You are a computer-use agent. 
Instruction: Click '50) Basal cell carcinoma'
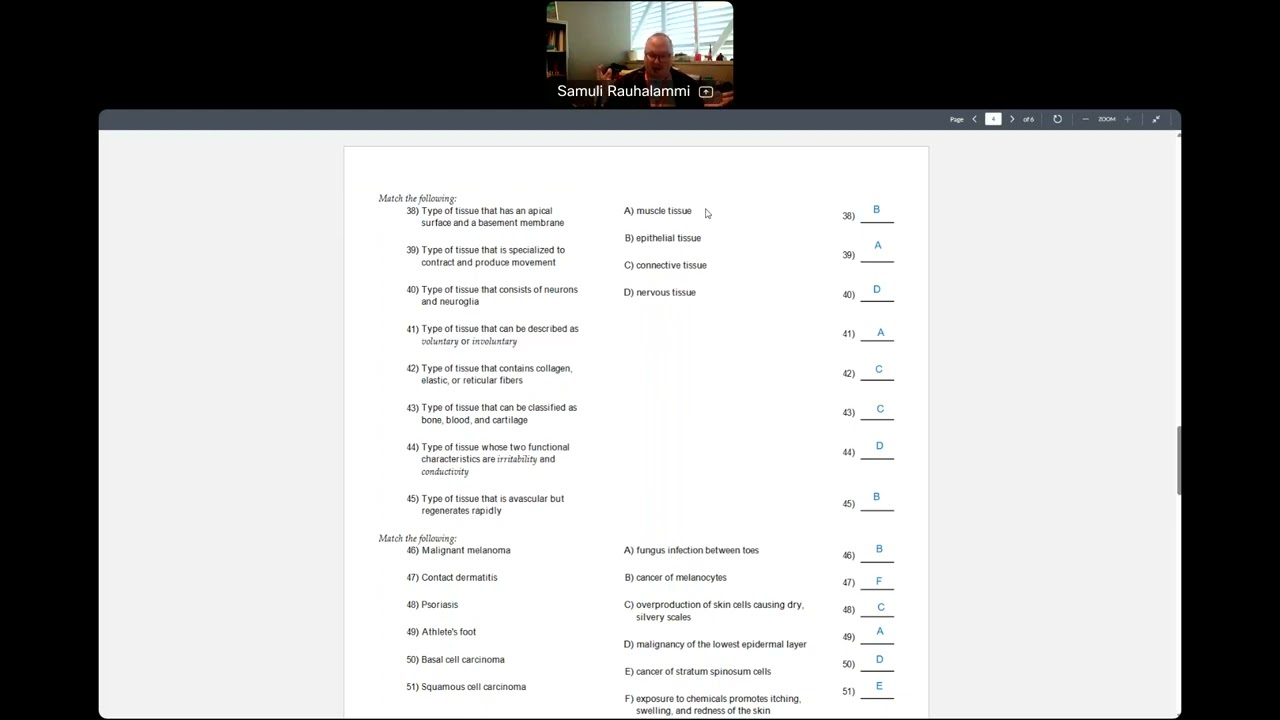(x=455, y=659)
